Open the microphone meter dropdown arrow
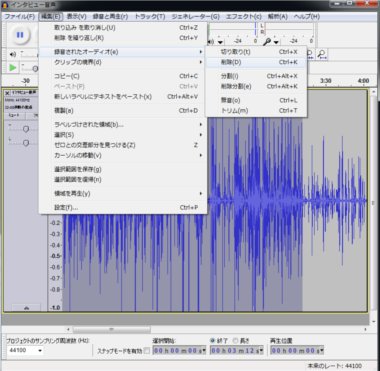 (276, 42)
